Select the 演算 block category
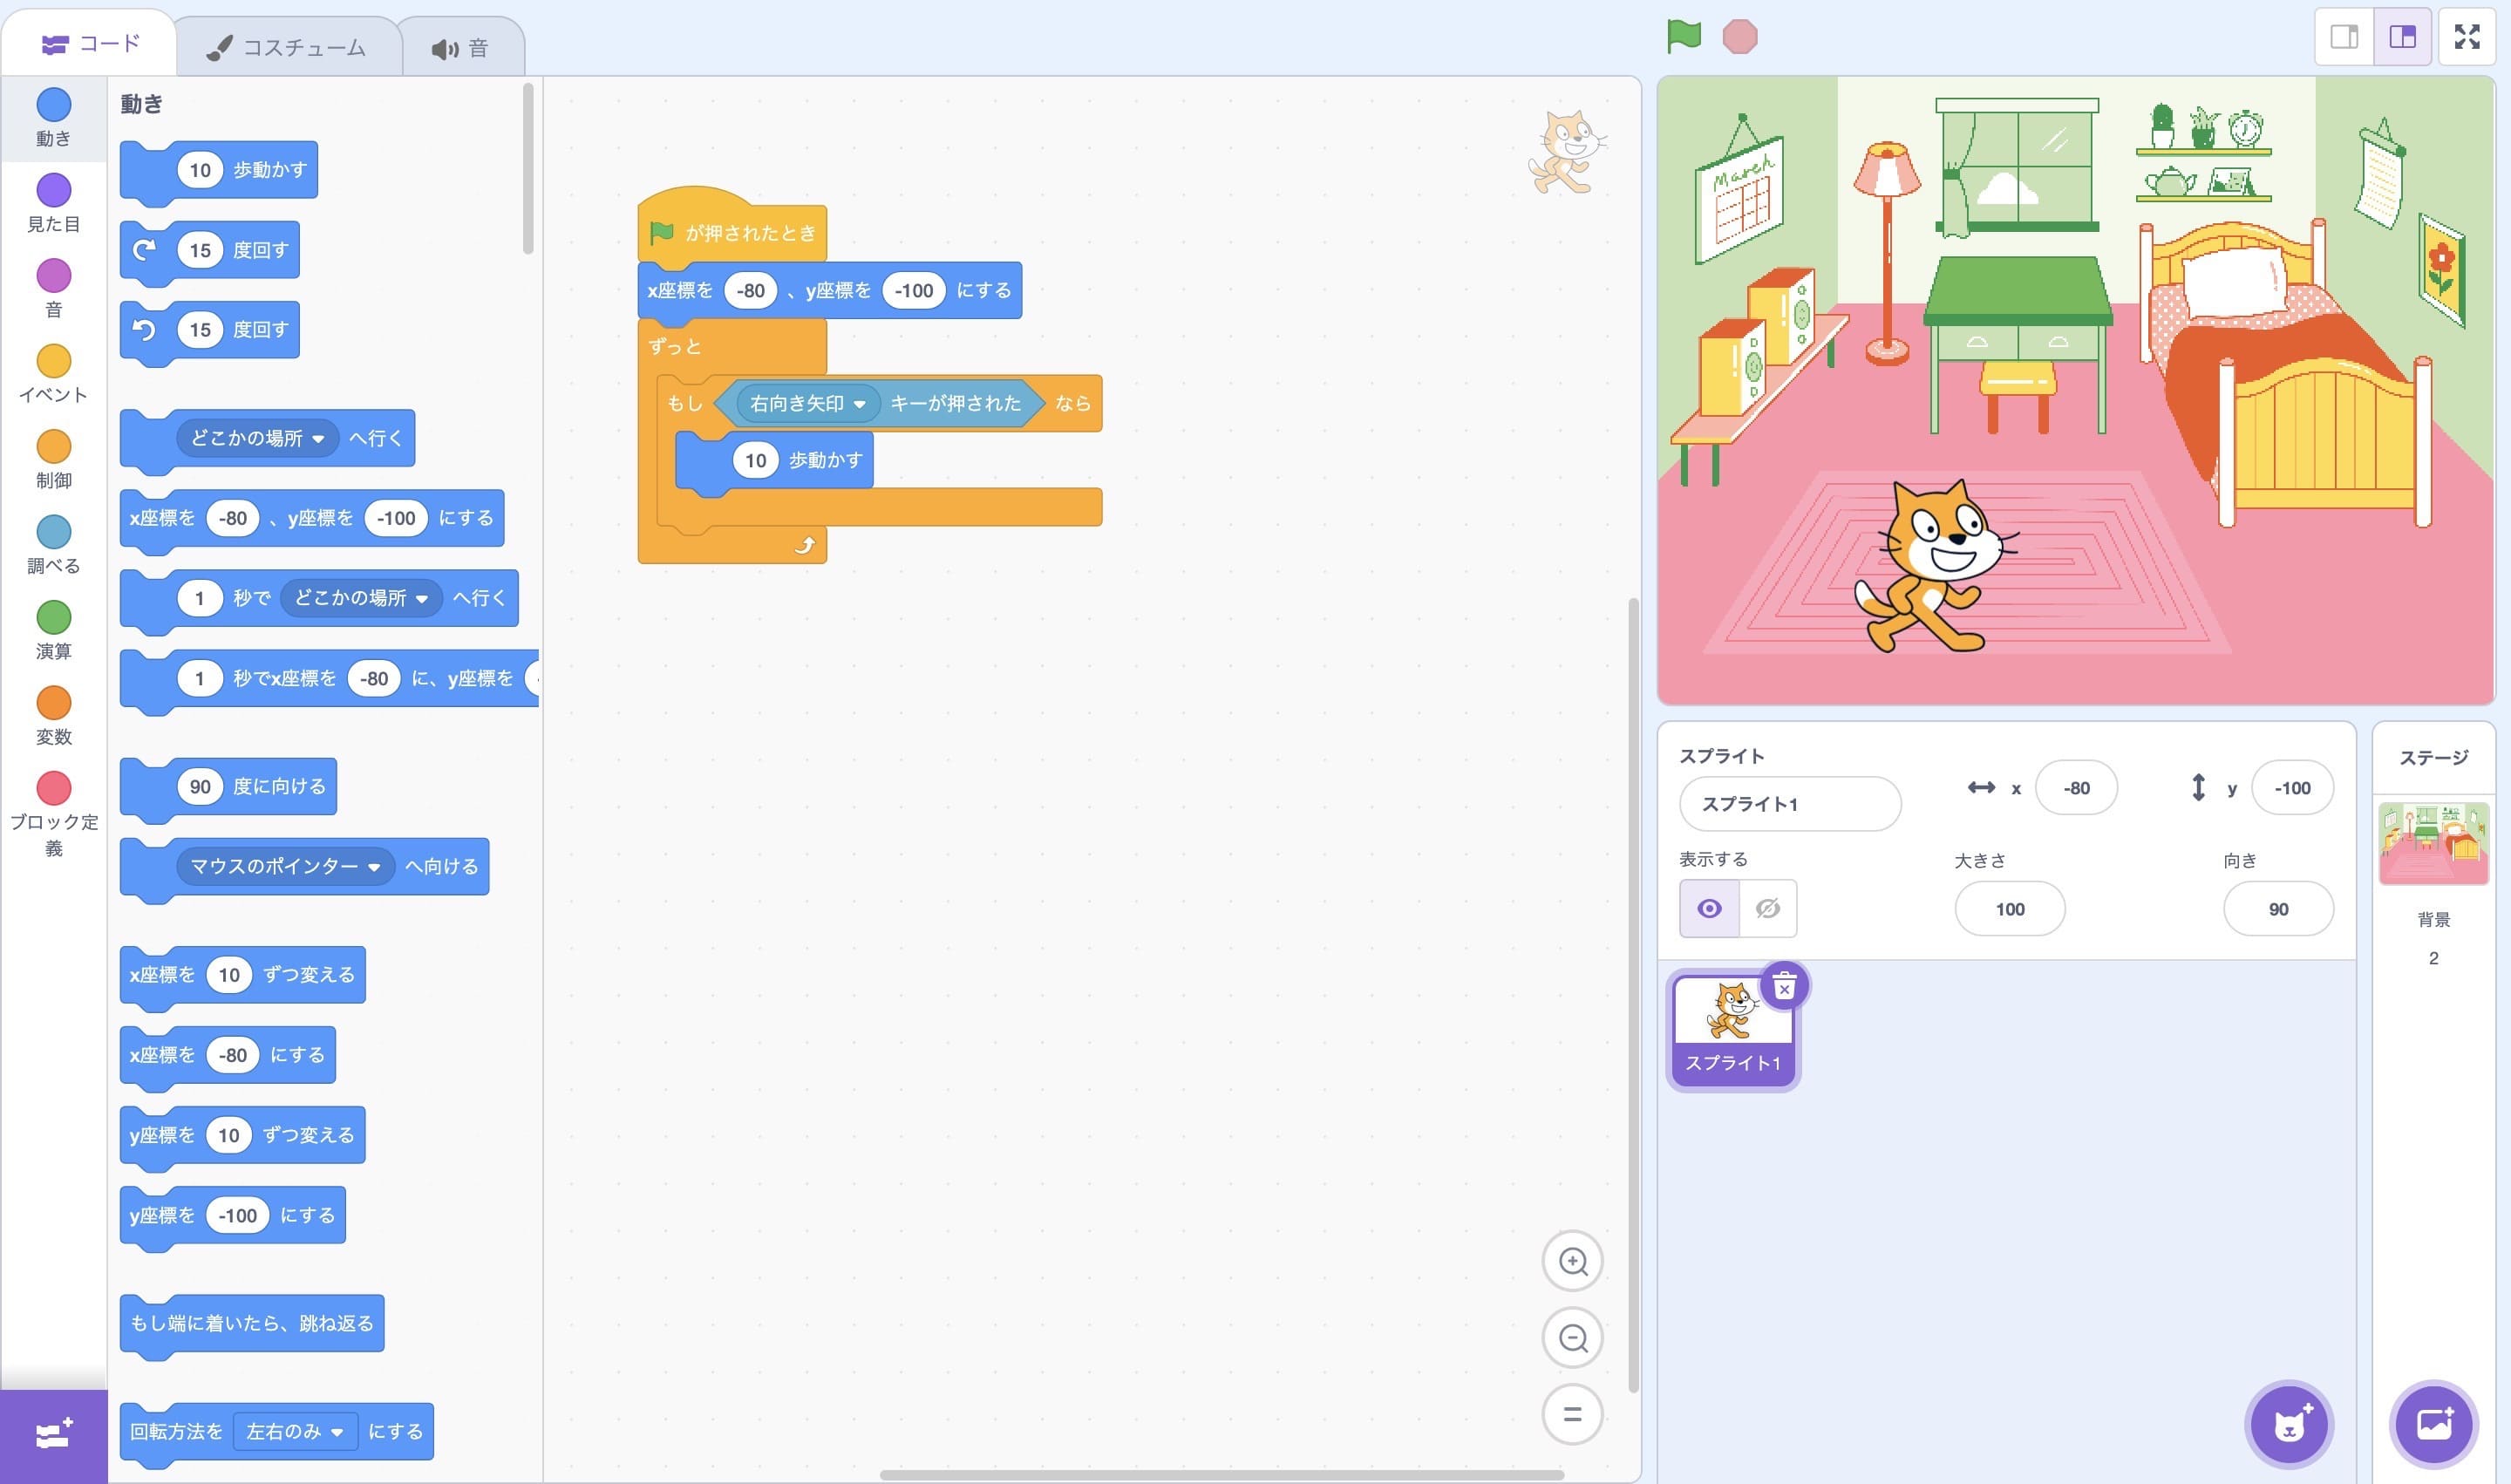The height and width of the screenshot is (1484, 2511). click(x=54, y=631)
